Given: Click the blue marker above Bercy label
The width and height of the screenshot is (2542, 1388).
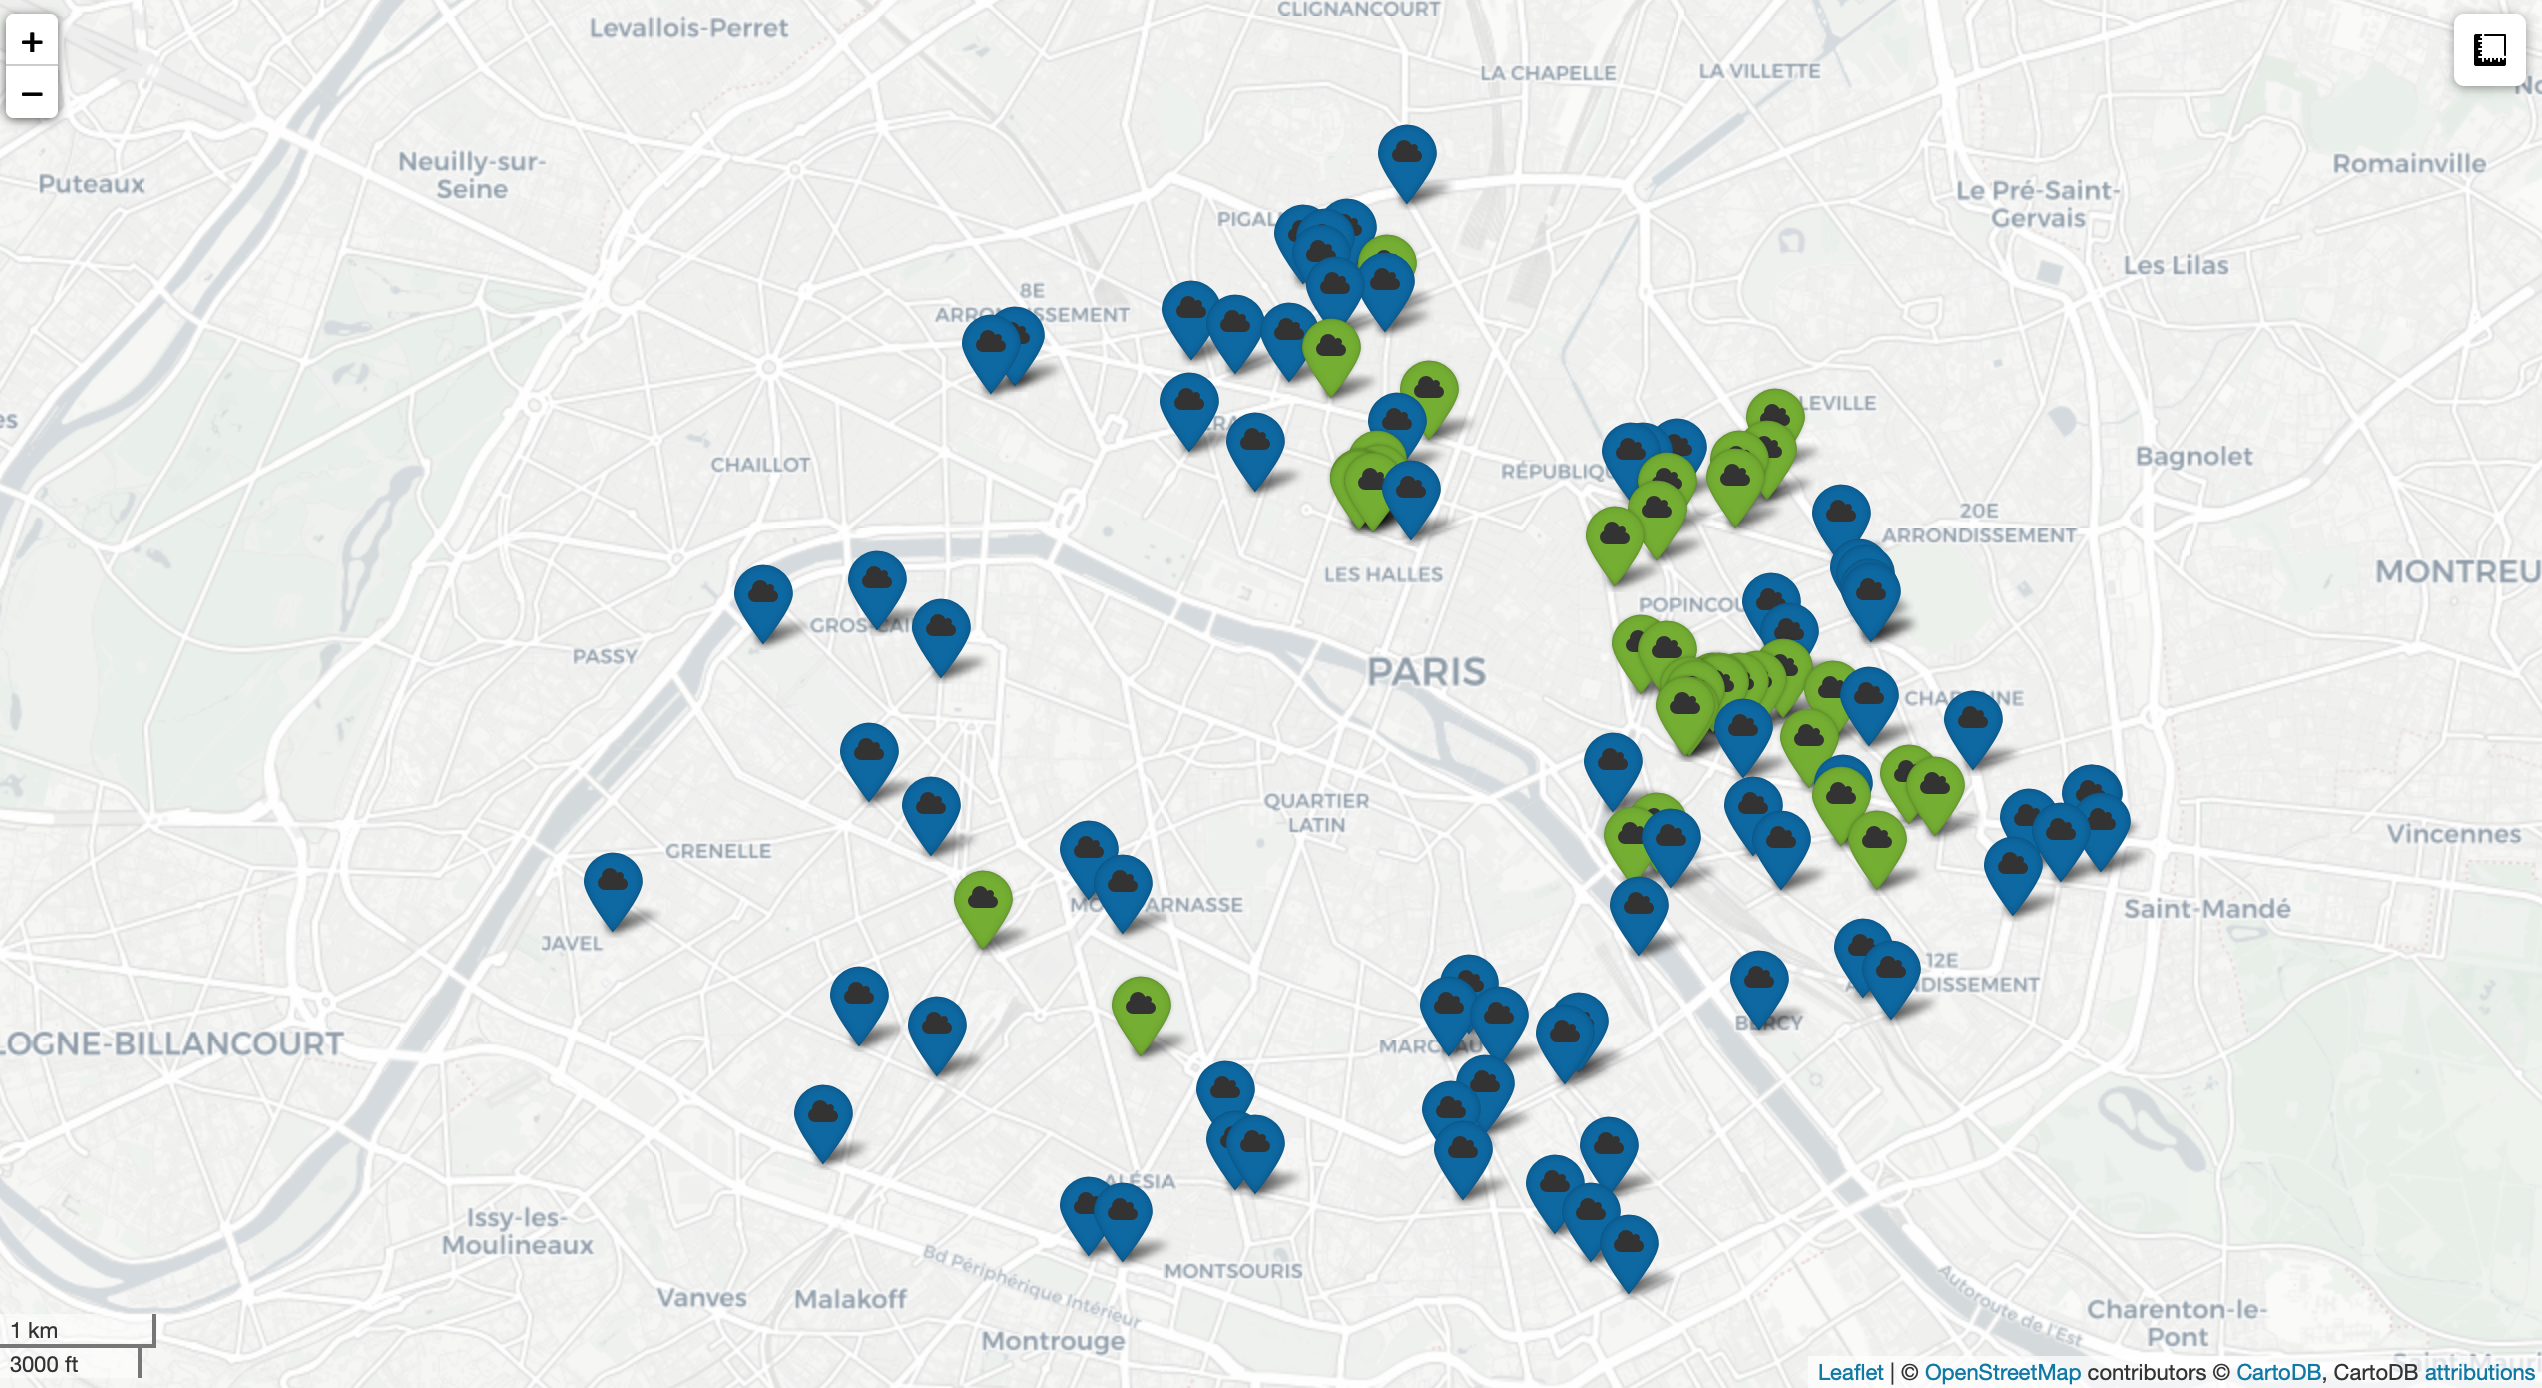Looking at the screenshot, I should tap(1758, 981).
